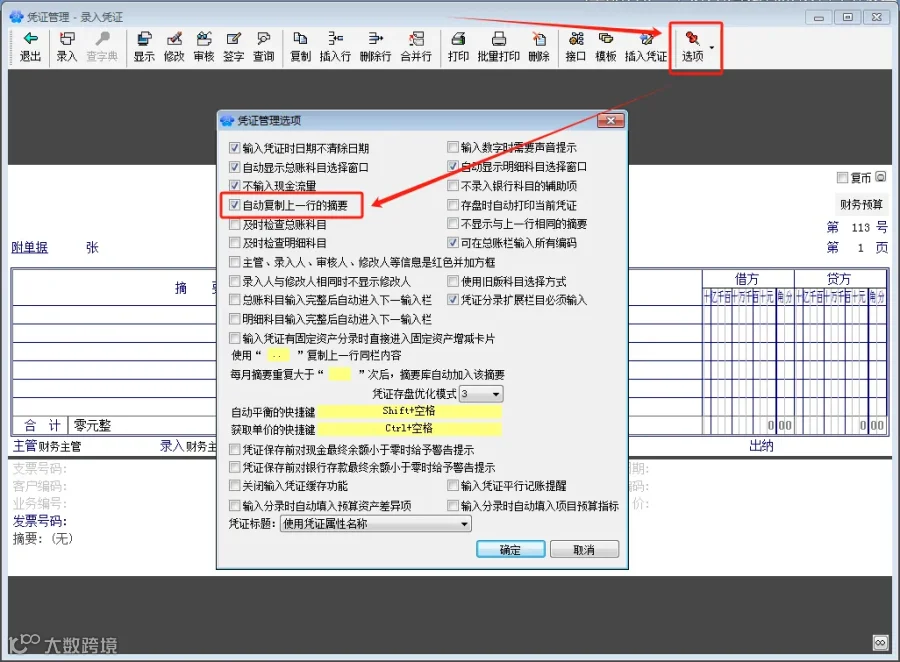
Task: Enable 输入凭证平行记账提醒 checkbox
Action: point(453,486)
